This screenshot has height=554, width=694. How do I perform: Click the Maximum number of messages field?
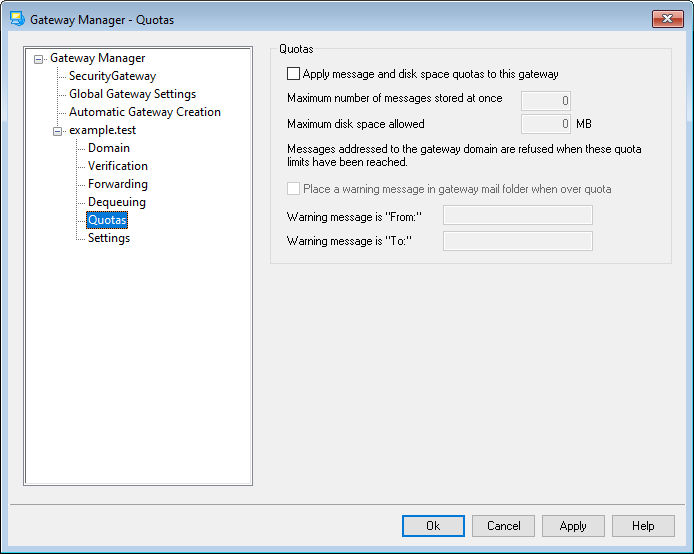coord(546,100)
